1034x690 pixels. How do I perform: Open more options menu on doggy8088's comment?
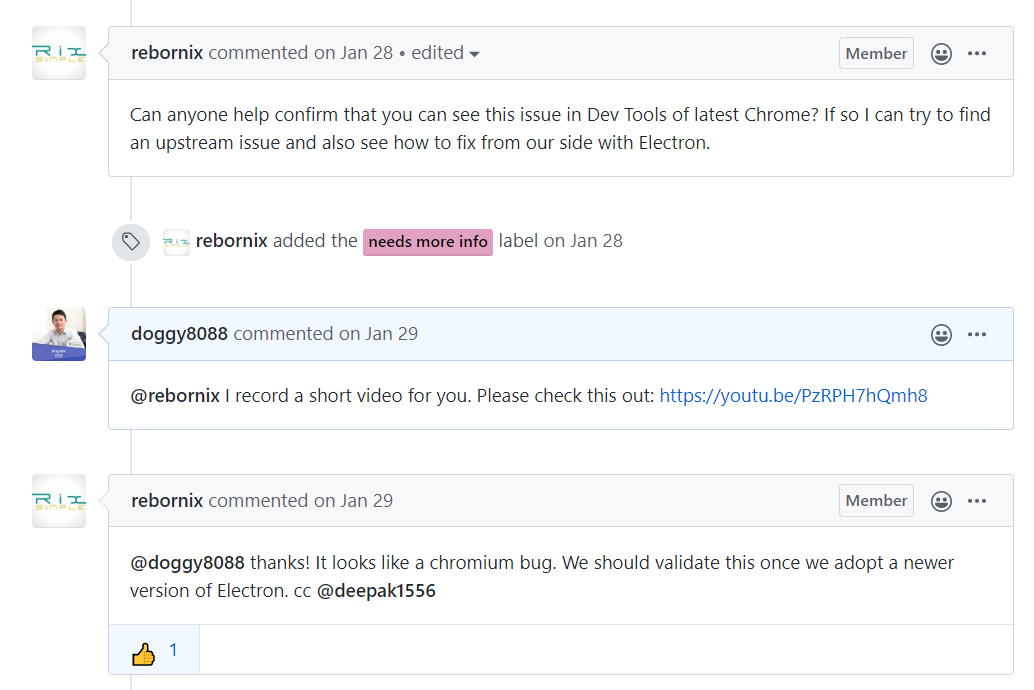coord(977,334)
